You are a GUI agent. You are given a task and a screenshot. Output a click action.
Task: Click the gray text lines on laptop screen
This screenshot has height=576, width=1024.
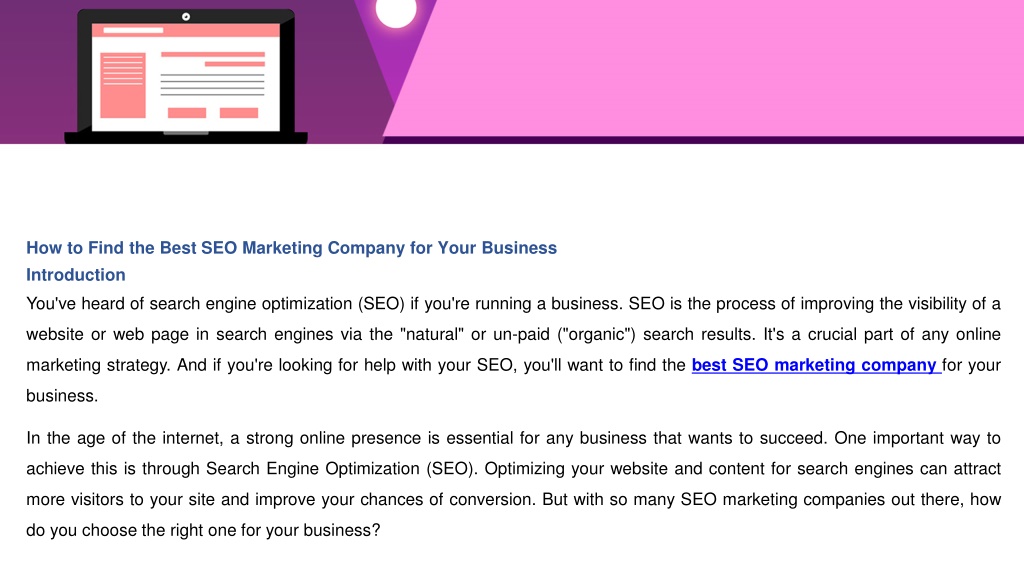213,85
